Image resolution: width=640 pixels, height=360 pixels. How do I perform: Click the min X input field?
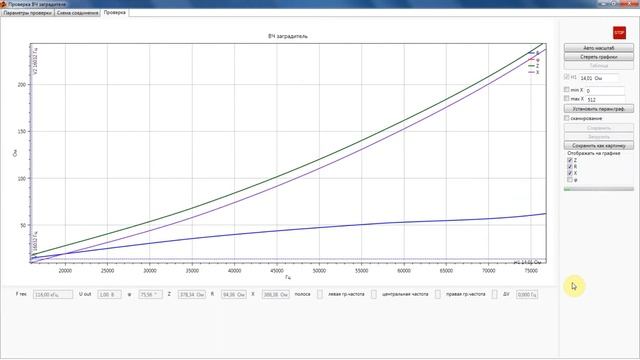point(605,91)
